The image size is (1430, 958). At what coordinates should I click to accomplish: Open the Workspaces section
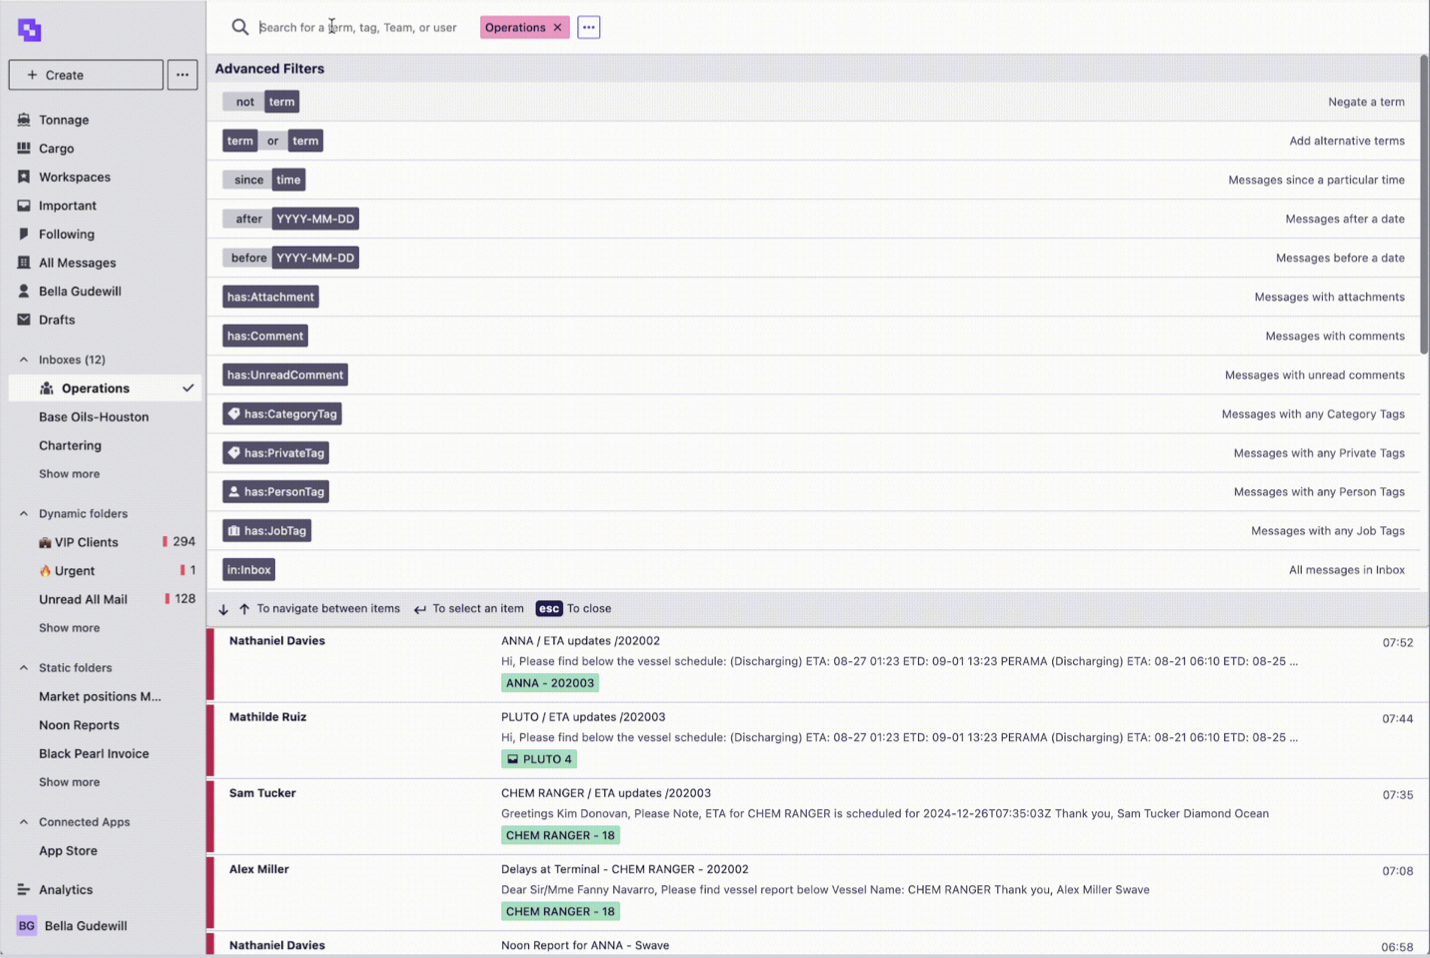click(x=74, y=177)
